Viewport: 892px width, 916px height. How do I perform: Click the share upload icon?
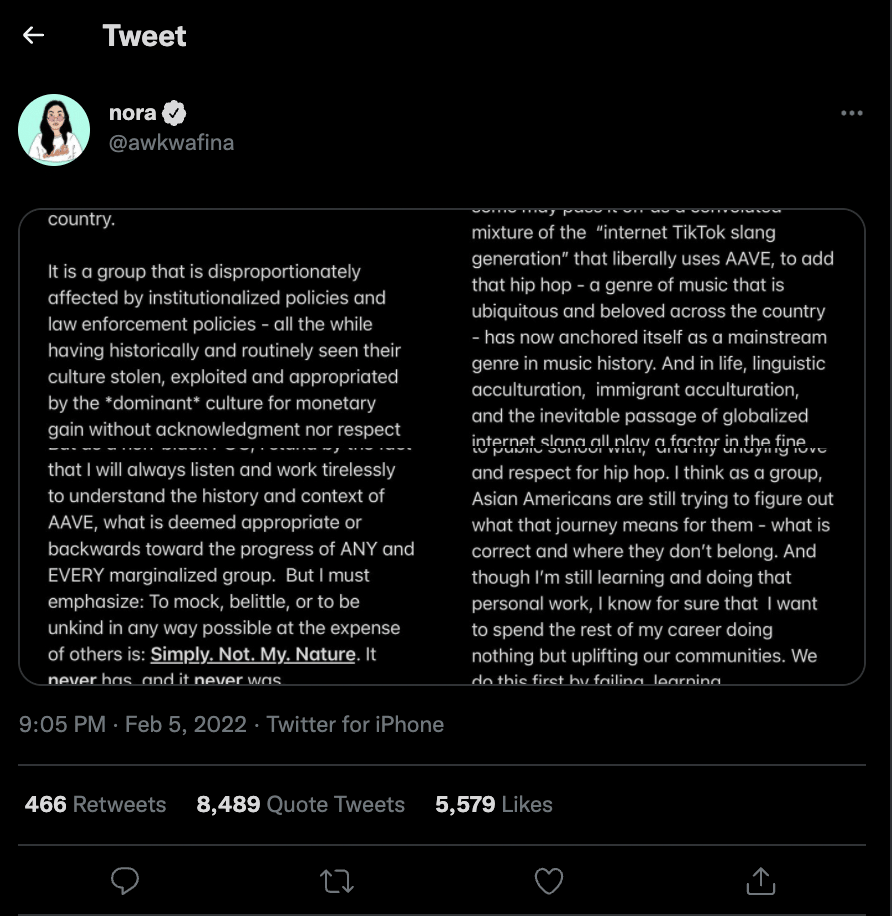pos(760,880)
